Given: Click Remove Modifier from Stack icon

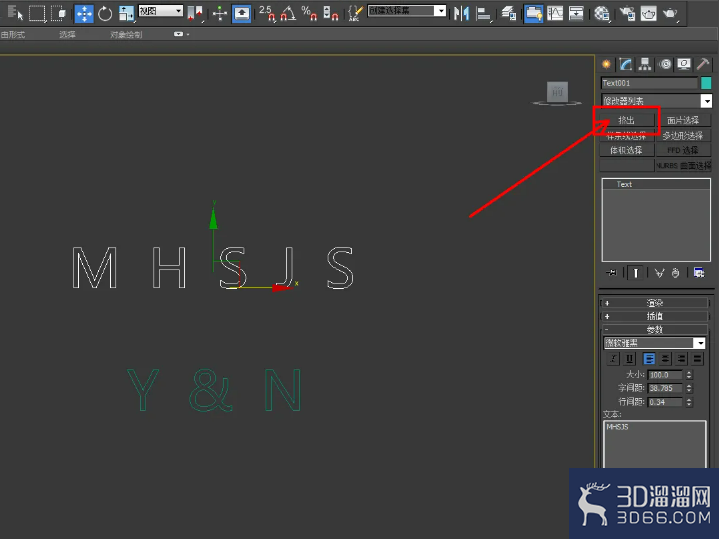Looking at the screenshot, I should pyautogui.click(x=675, y=273).
